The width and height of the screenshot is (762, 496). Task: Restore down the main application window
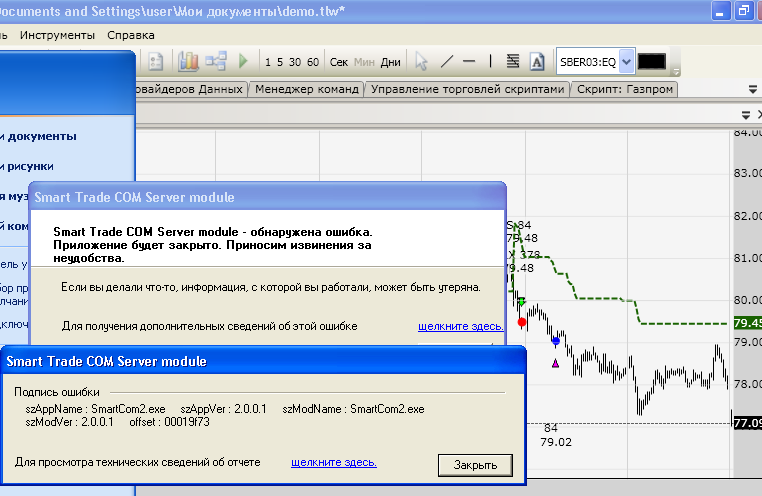coord(744,11)
